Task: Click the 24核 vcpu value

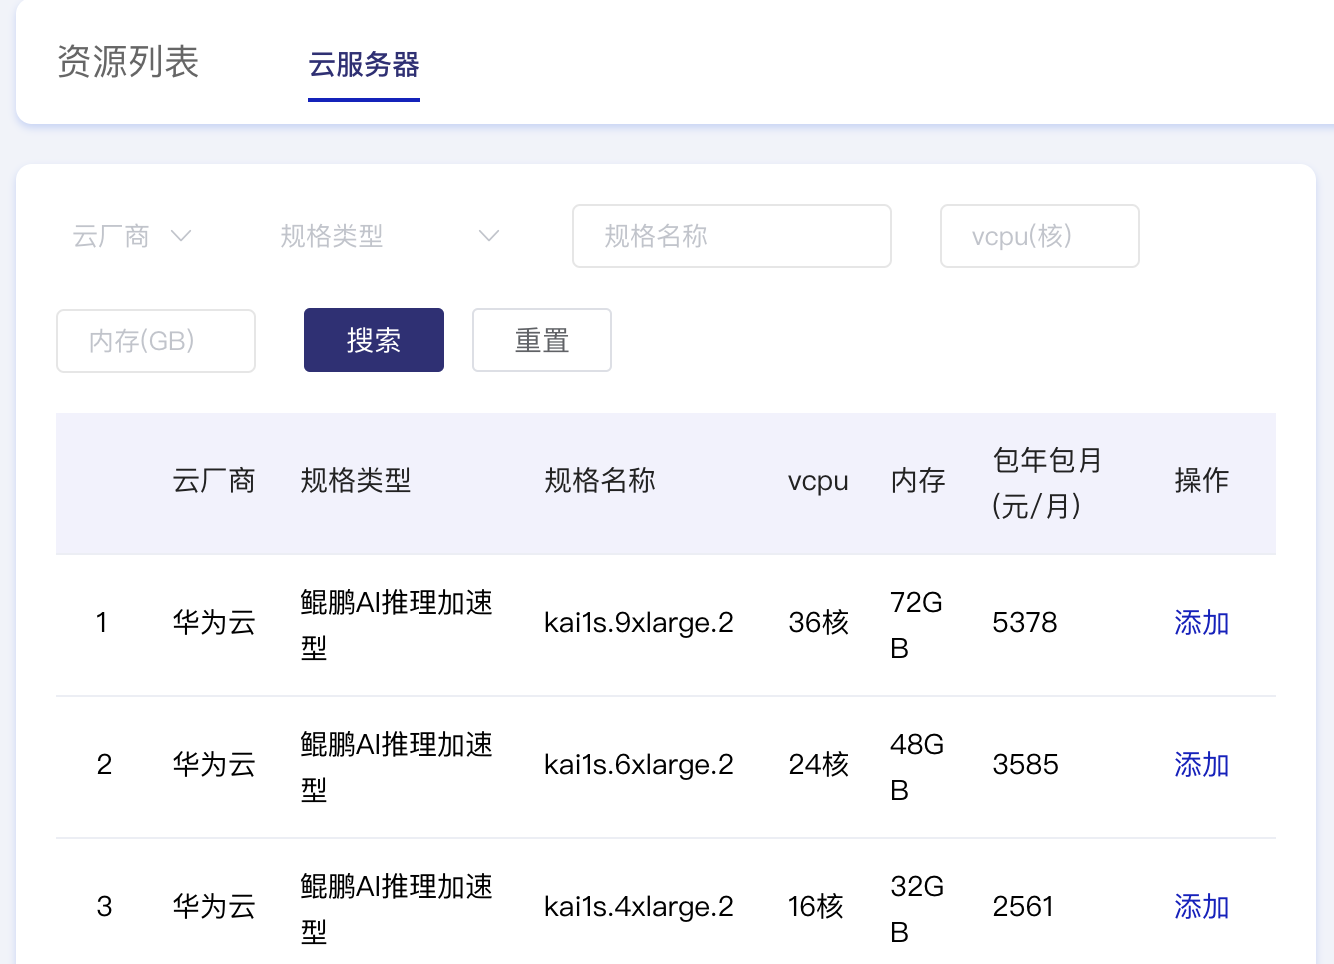Action: [818, 765]
